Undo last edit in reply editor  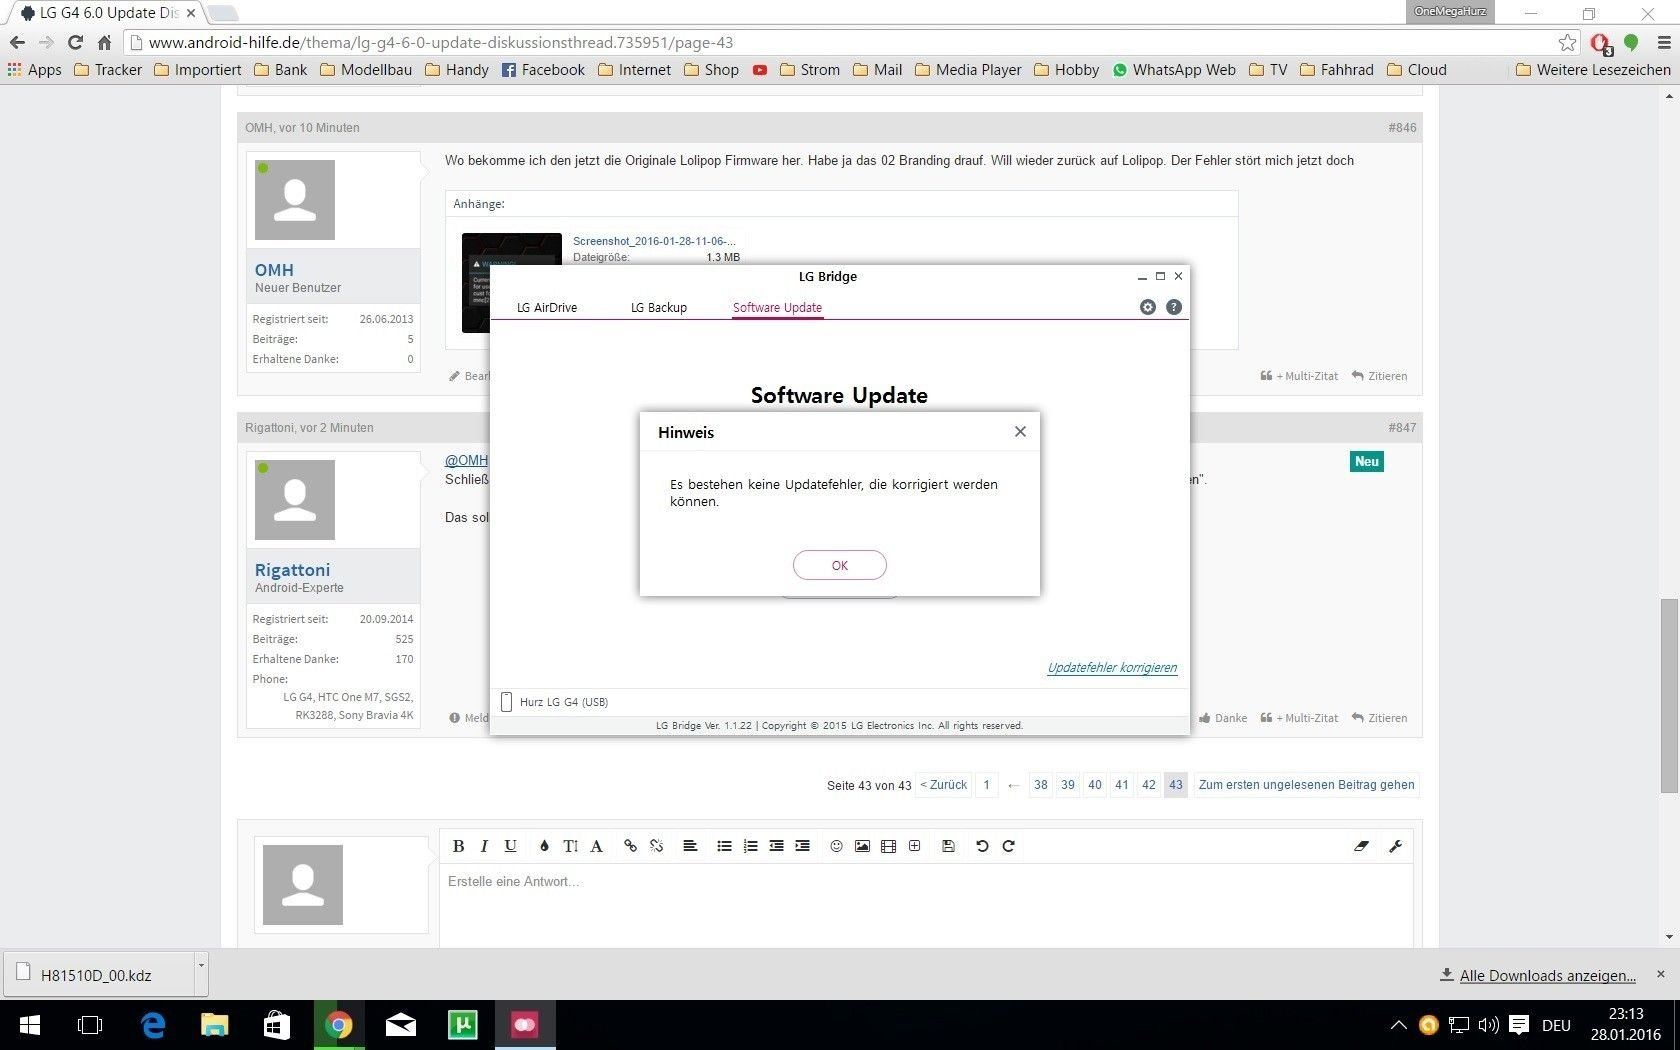click(x=982, y=846)
